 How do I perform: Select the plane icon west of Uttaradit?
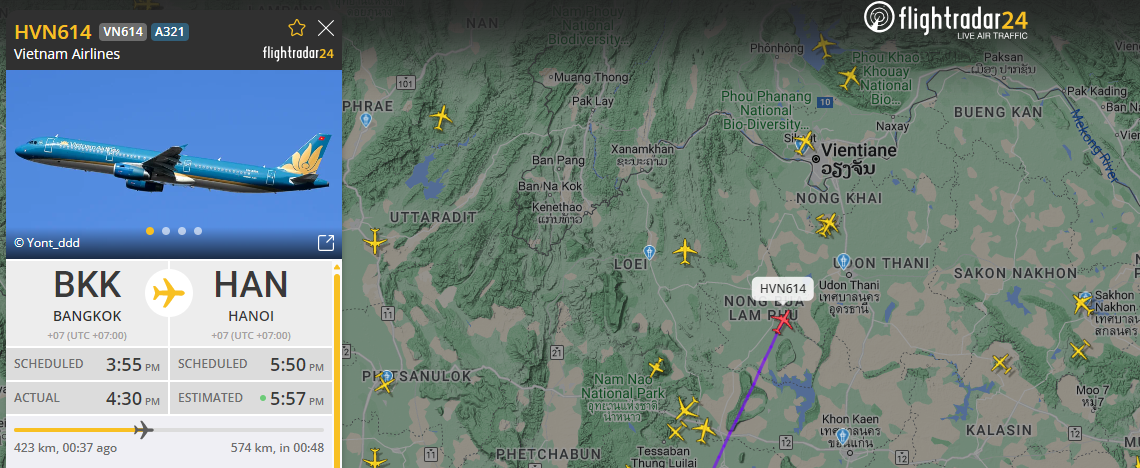pyautogui.click(x=374, y=241)
